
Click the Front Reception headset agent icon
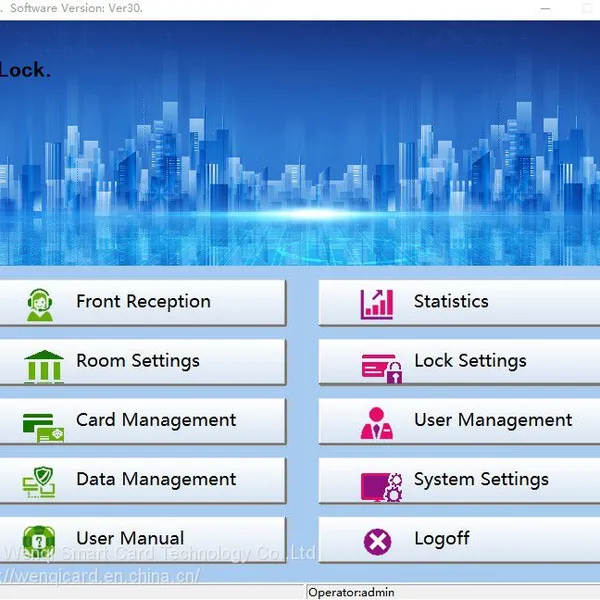(x=40, y=305)
